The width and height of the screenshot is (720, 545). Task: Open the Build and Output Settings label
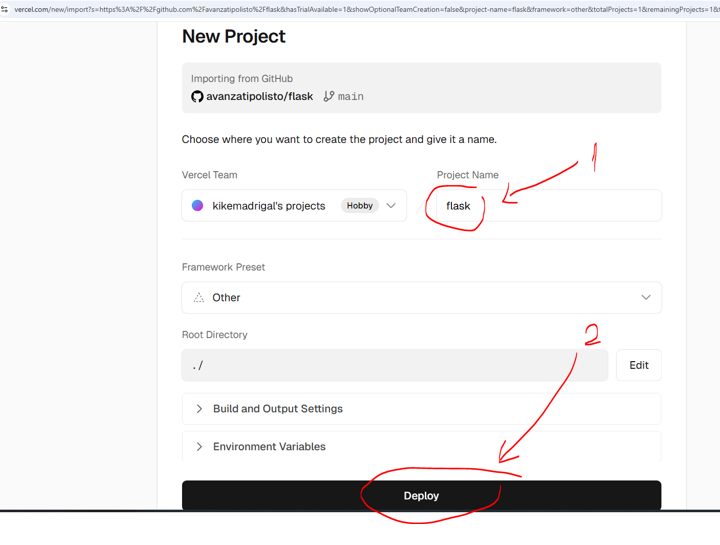(277, 409)
